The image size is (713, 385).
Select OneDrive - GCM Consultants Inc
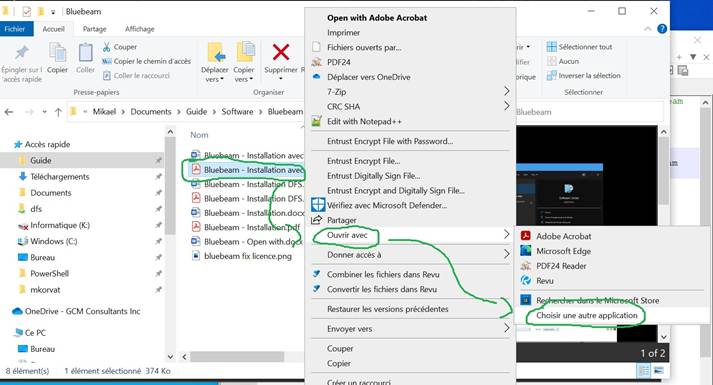(76, 311)
